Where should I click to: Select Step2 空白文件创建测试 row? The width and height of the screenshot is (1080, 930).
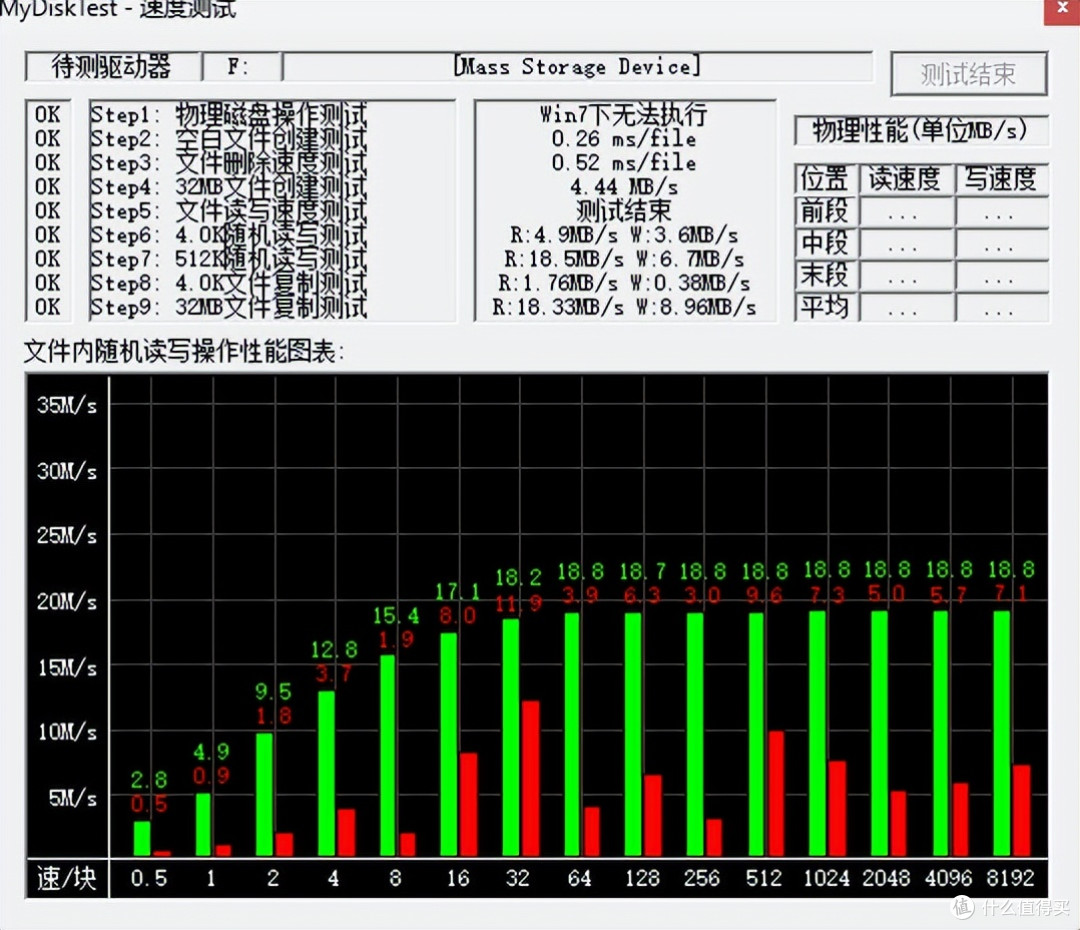[229, 138]
